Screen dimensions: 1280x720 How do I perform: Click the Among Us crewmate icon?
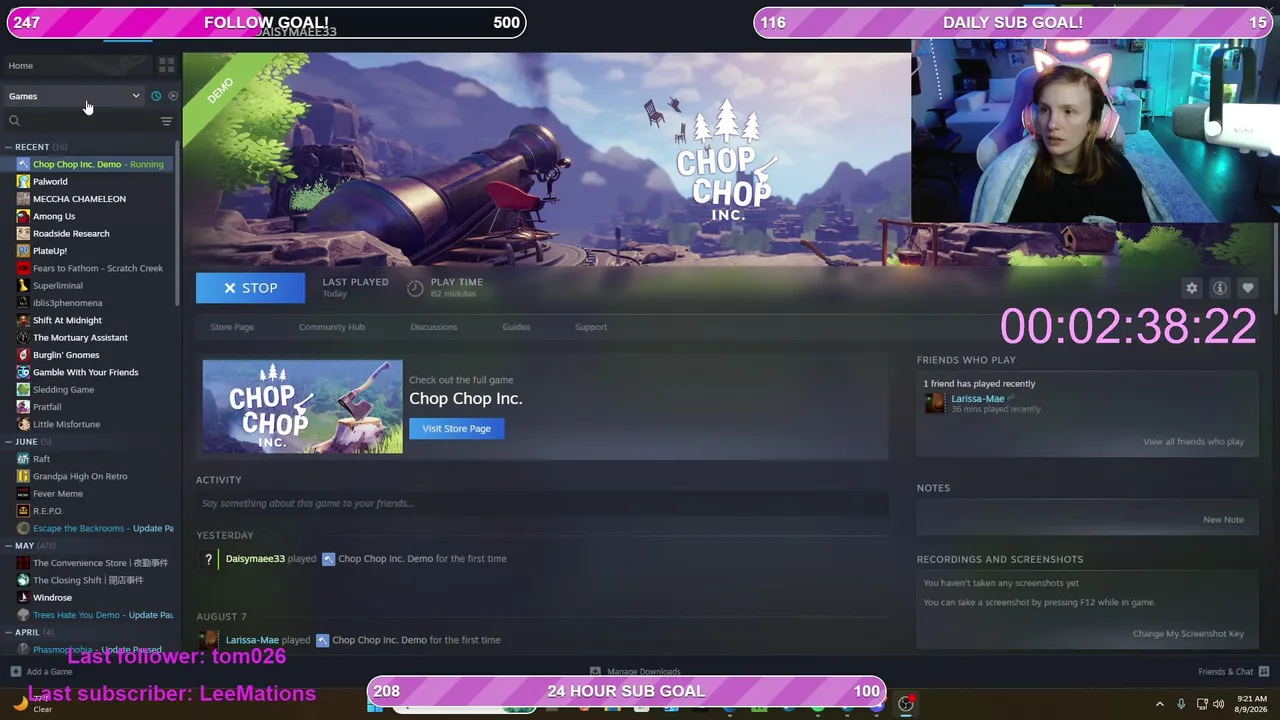pos(23,216)
